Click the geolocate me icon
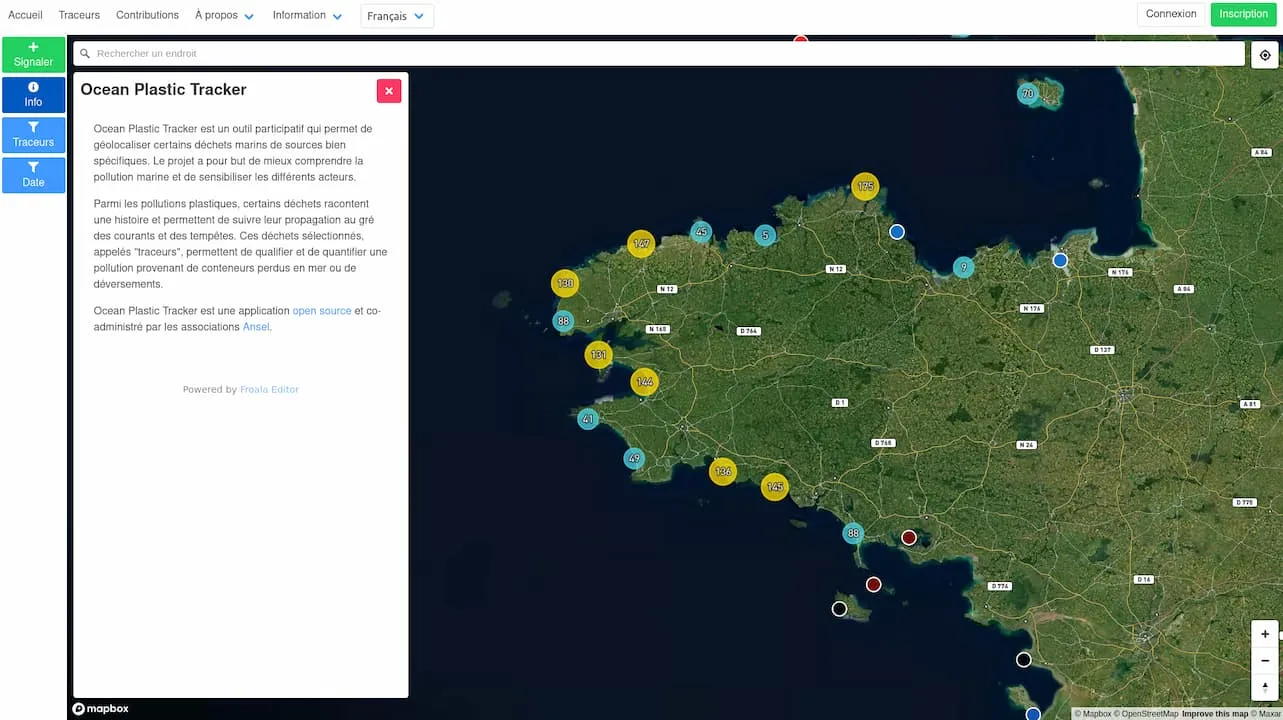This screenshot has height=720, width=1283. pos(1265,55)
